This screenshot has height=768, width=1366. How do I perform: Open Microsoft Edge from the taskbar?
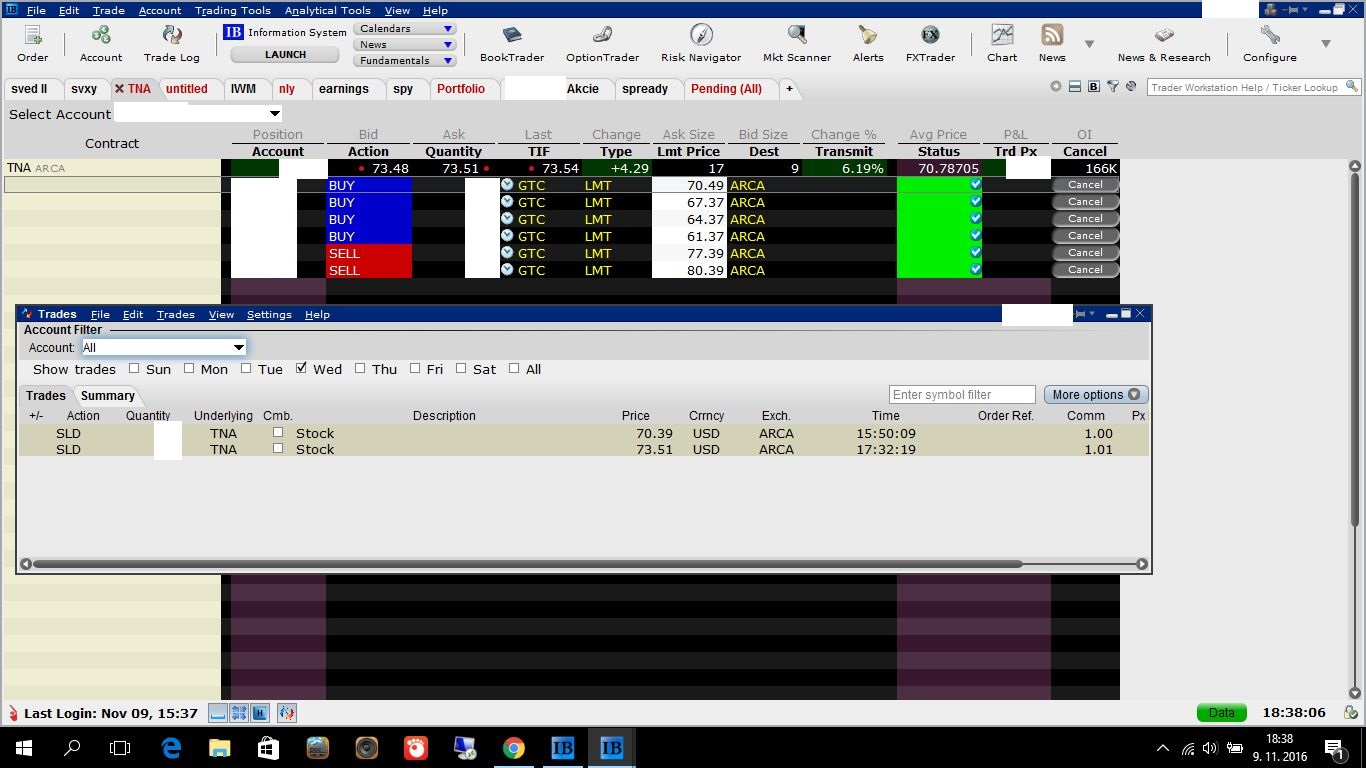(171, 747)
